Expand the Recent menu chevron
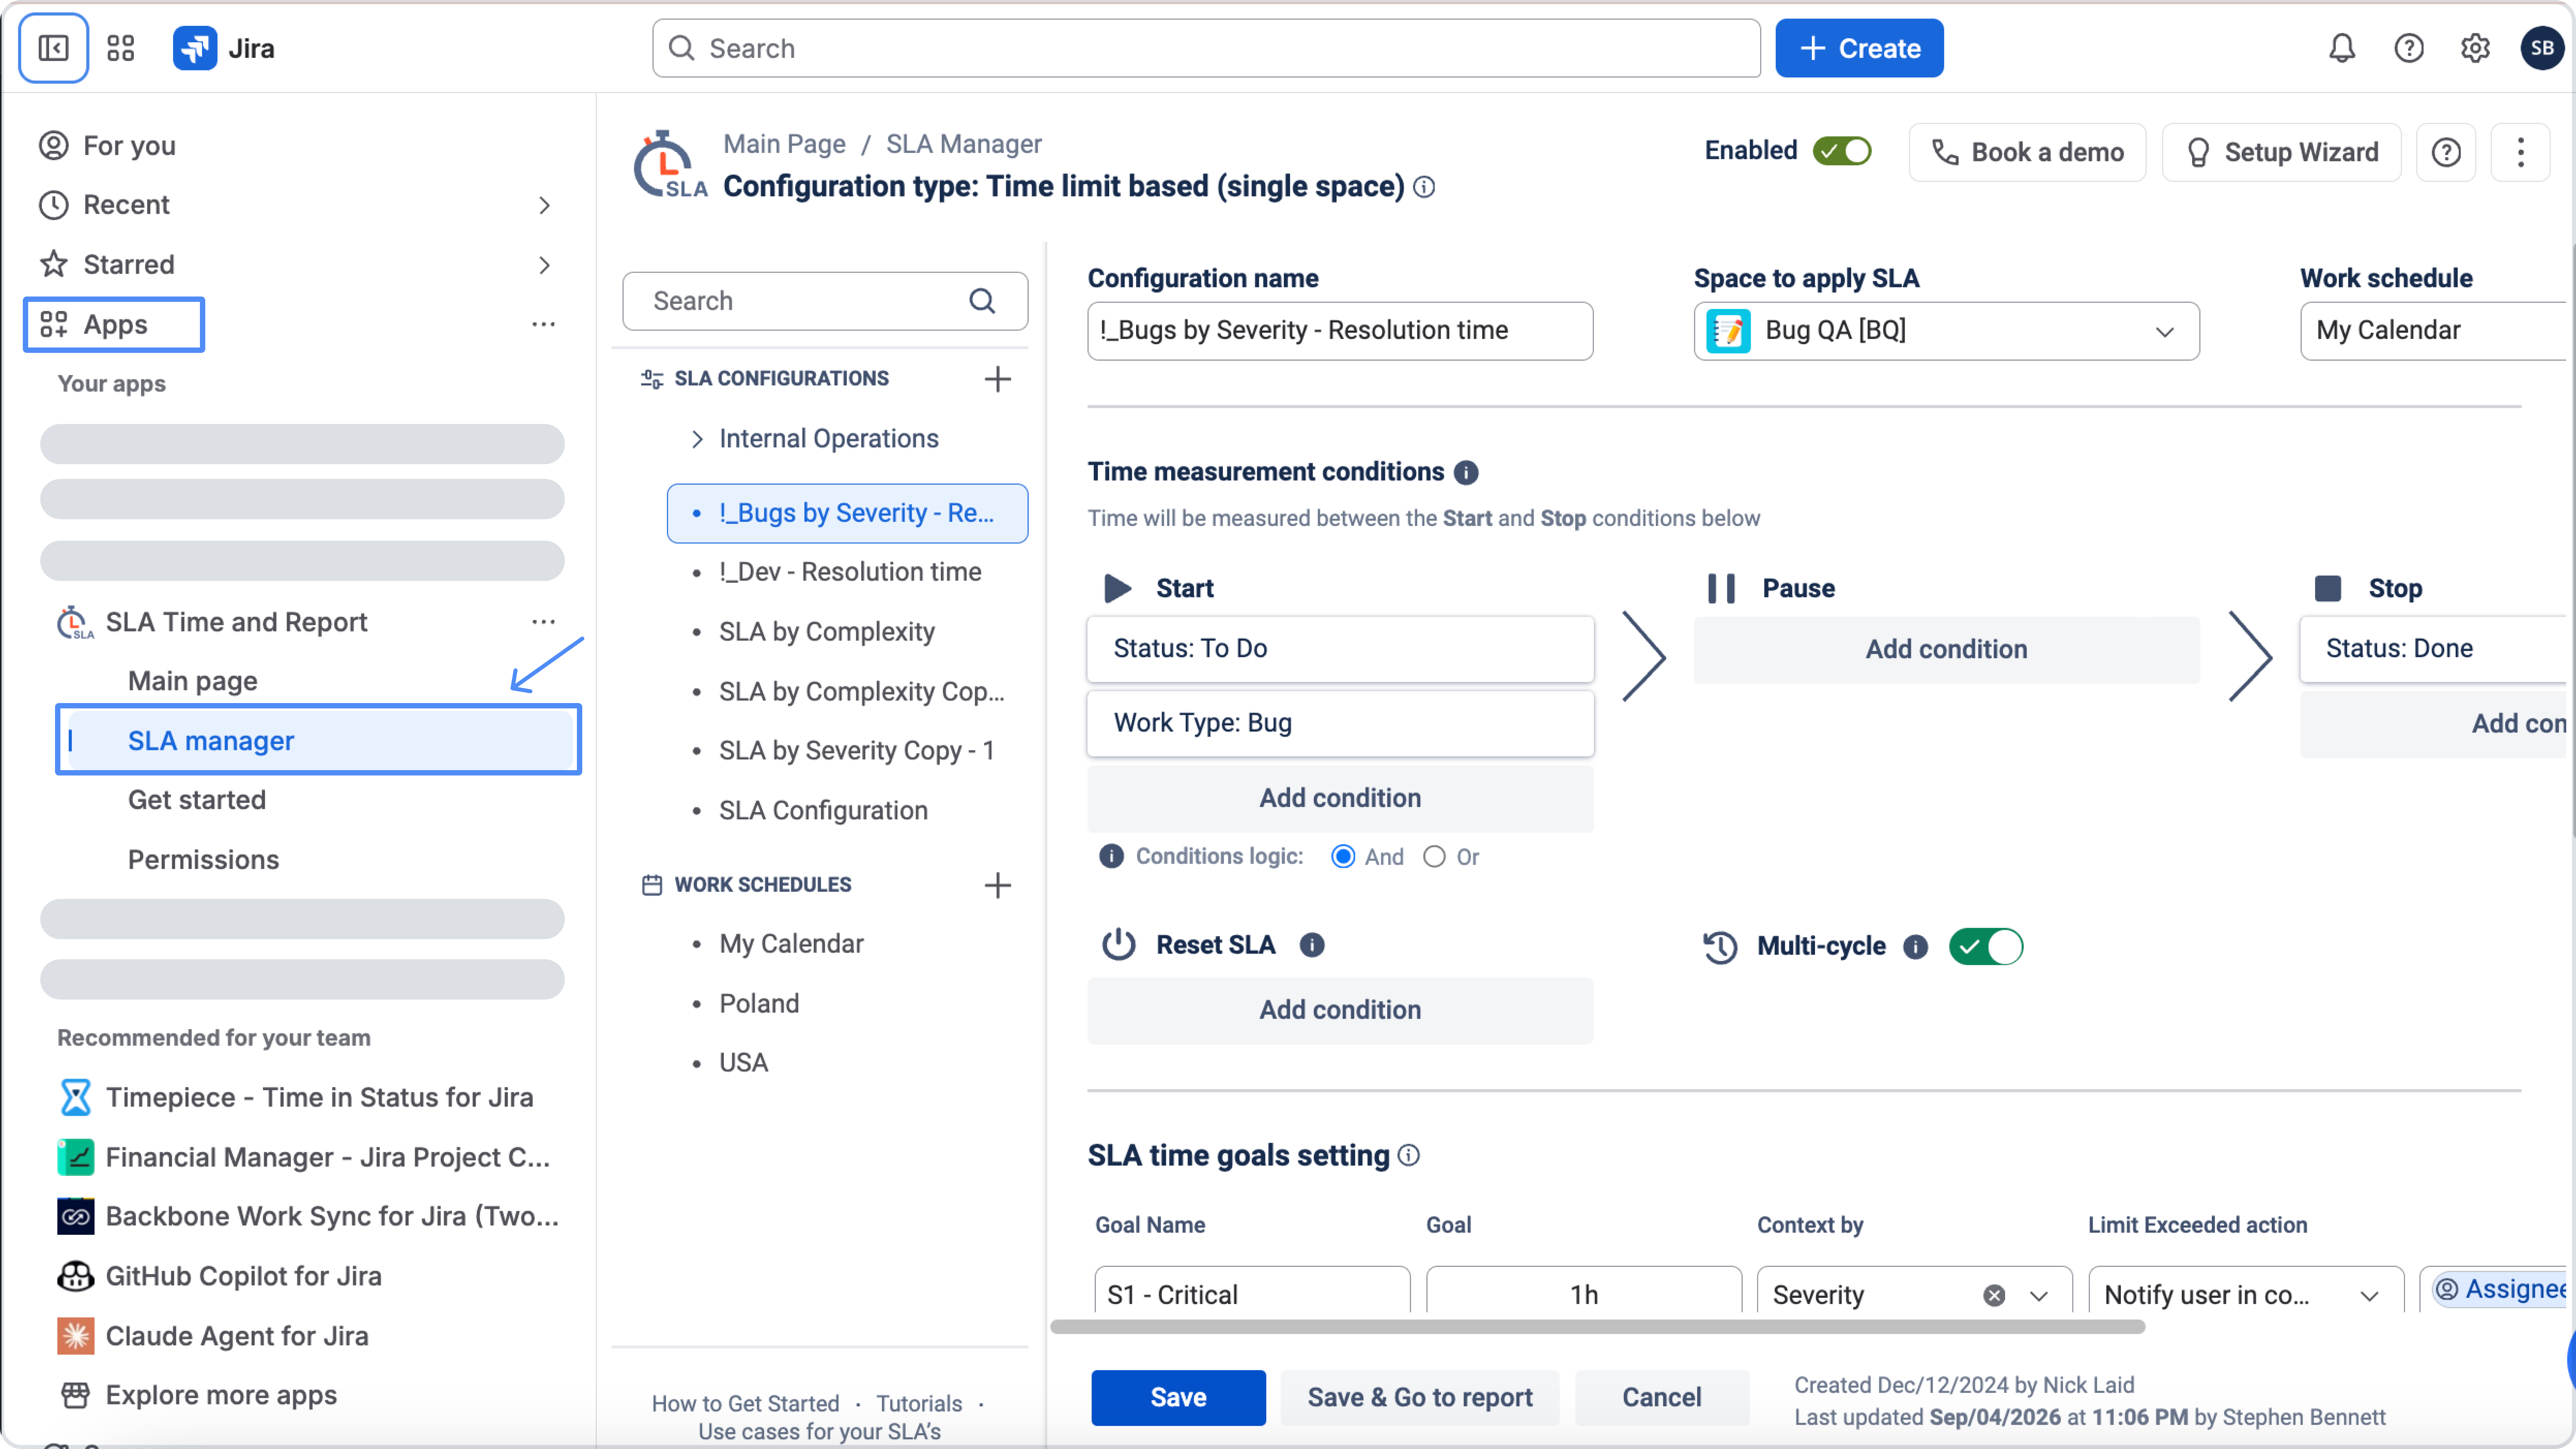The height and width of the screenshot is (1449, 2576). [544, 205]
